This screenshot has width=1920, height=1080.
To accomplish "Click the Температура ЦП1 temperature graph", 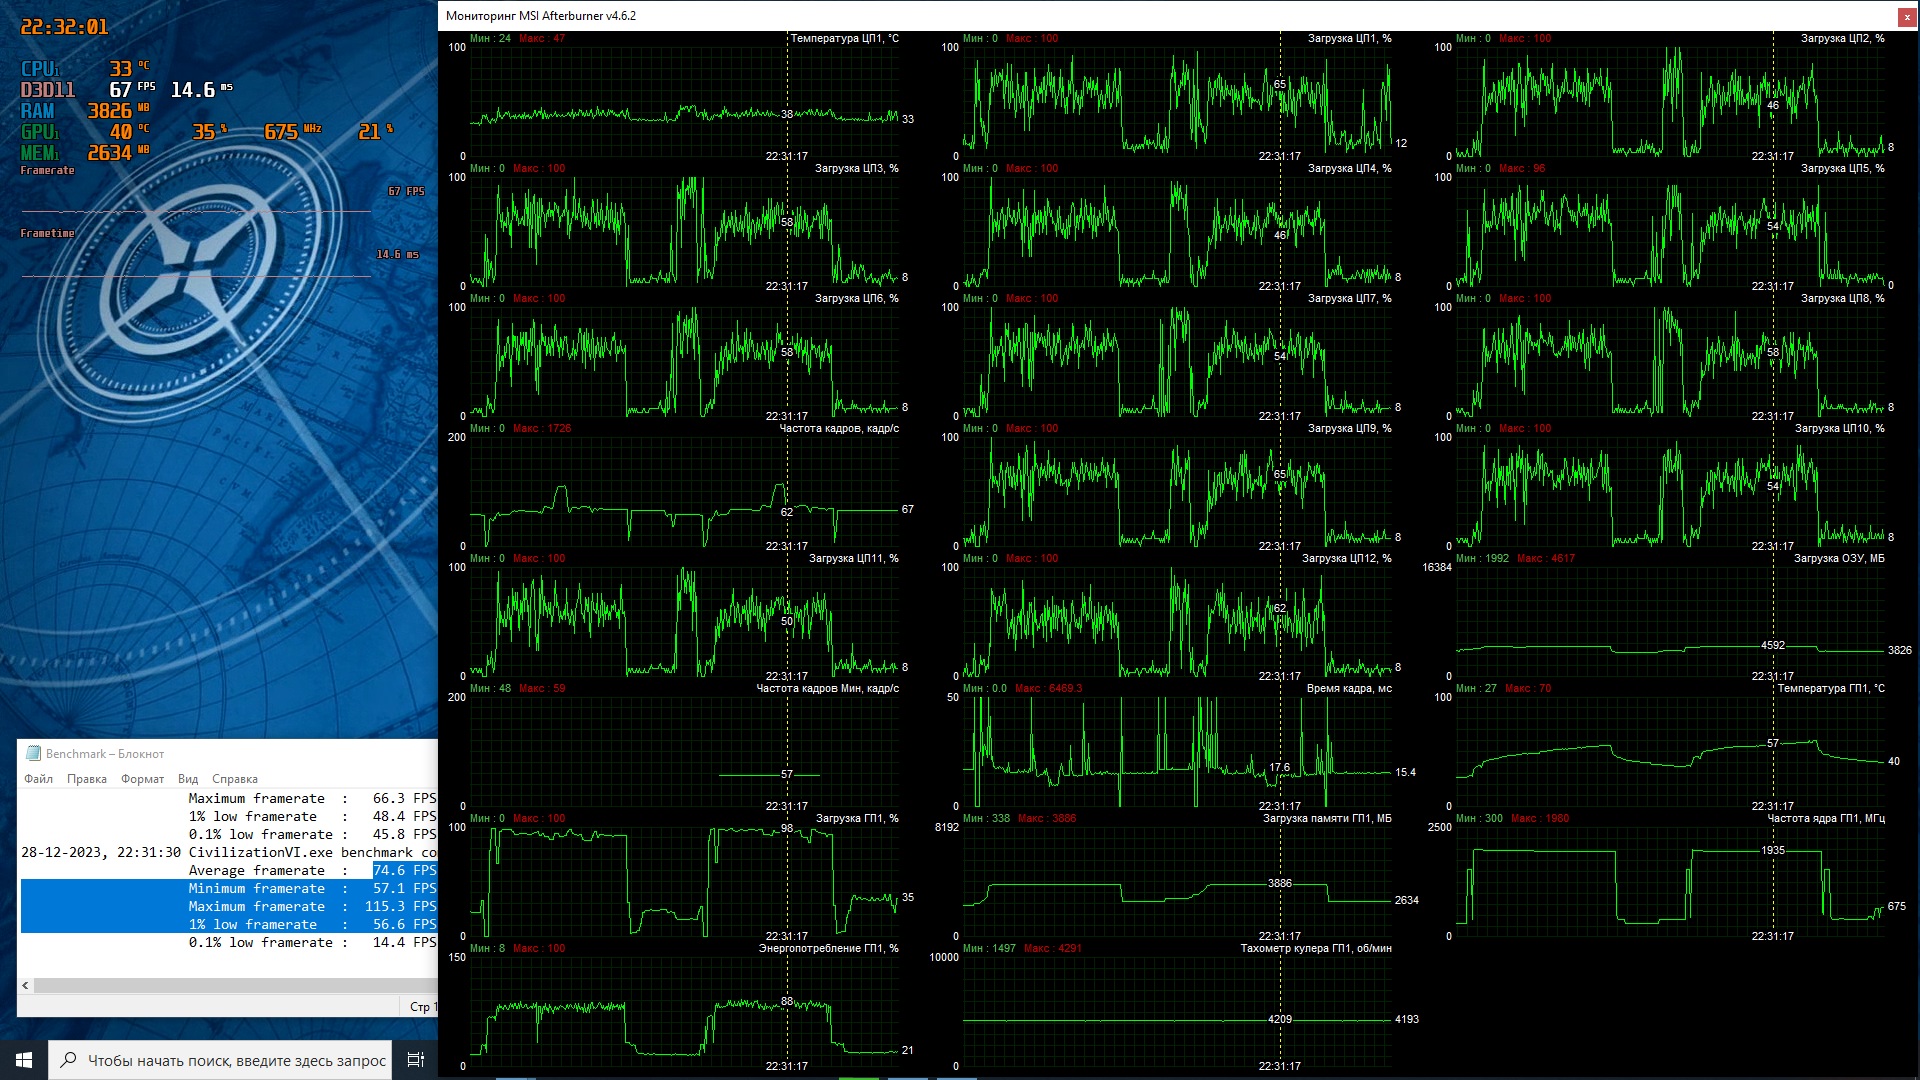I will [685, 100].
